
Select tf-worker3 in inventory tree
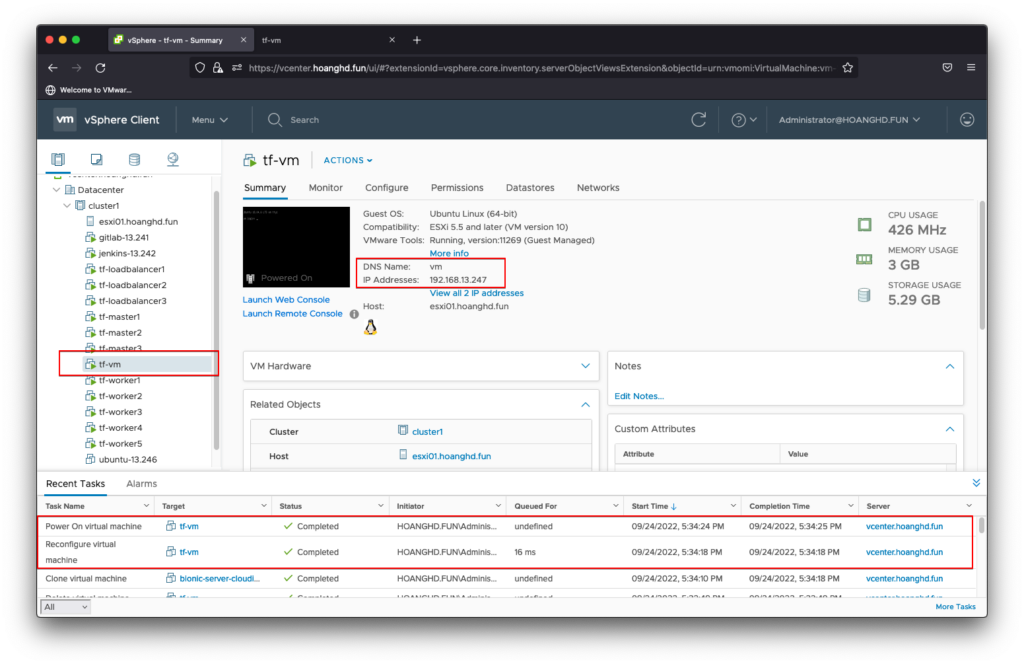click(120, 412)
